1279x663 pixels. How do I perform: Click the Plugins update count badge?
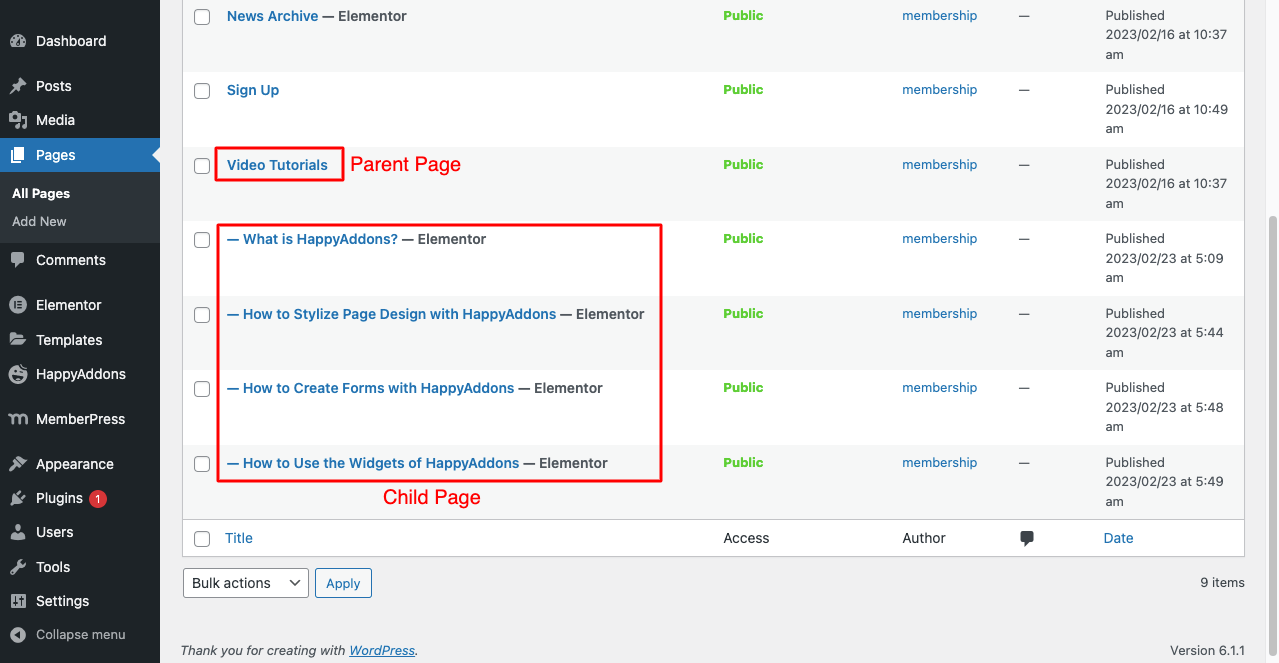98,498
